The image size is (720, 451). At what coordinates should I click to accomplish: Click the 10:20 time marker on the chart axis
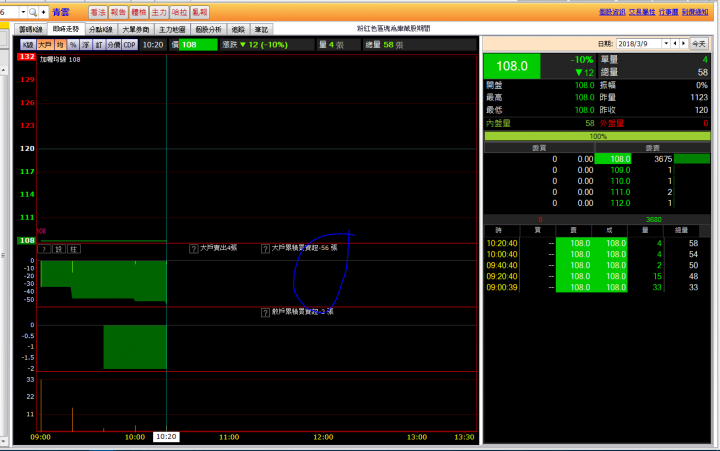point(166,437)
